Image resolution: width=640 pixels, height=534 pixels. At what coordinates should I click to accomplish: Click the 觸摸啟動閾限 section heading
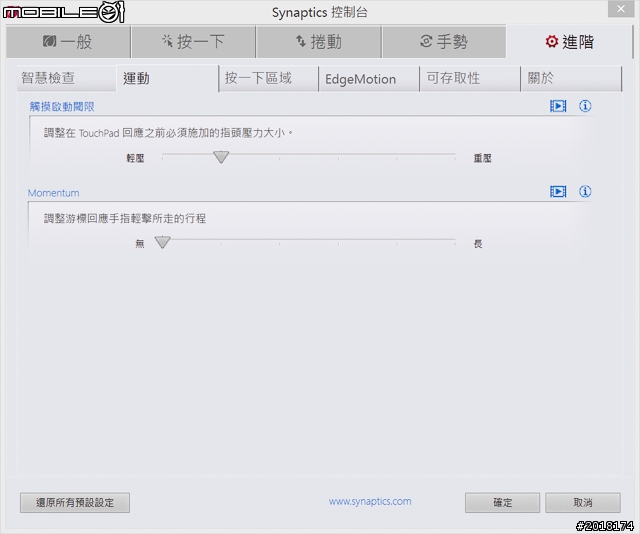click(x=62, y=107)
